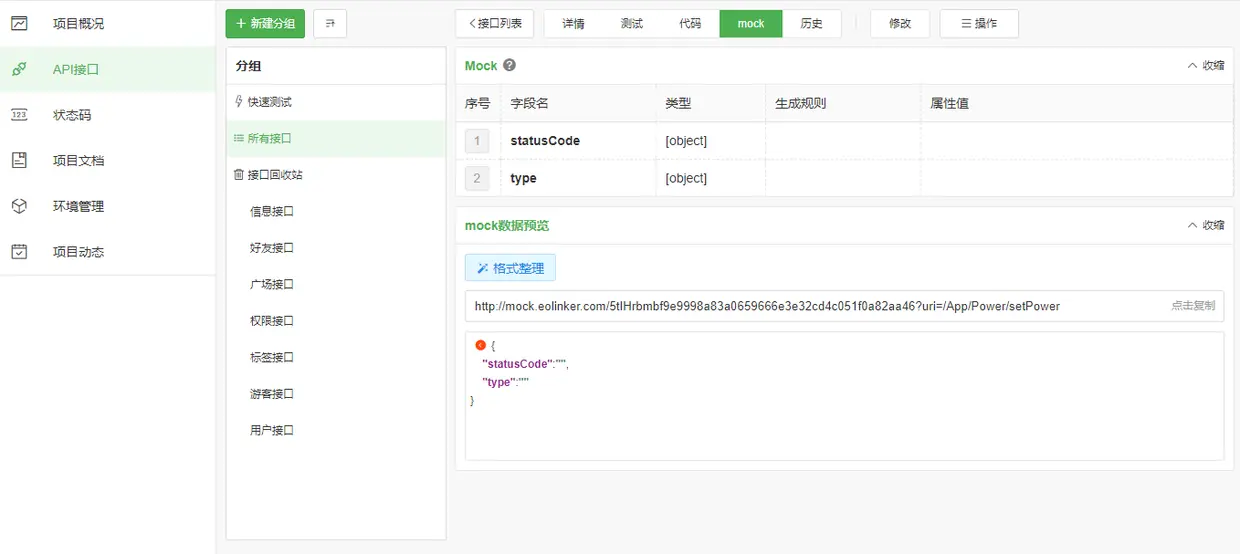Switch to the 详情 tab
The image size is (1240, 554).
point(573,23)
